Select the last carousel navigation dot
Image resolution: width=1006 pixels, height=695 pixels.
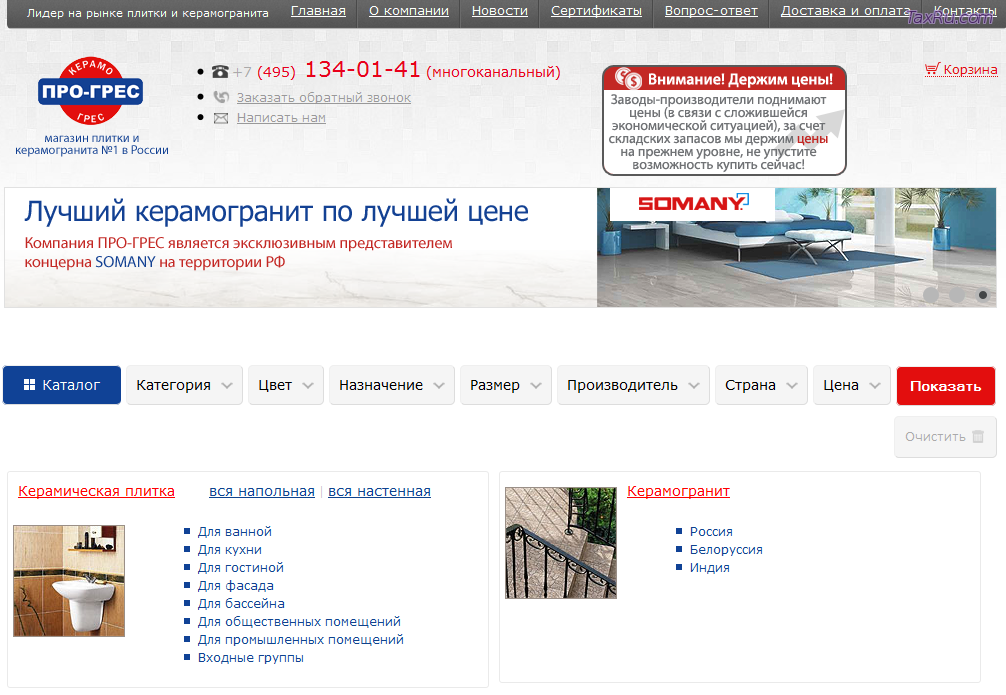tap(982, 295)
